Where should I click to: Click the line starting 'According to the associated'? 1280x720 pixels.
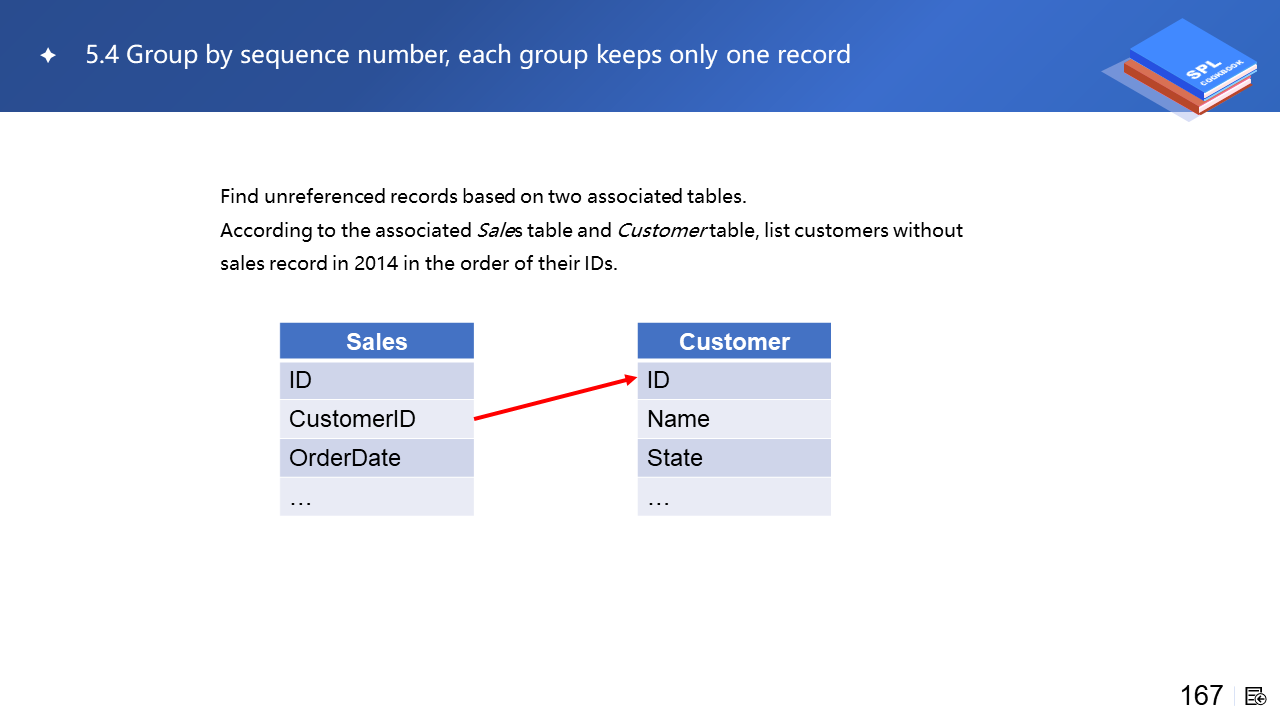(x=591, y=231)
